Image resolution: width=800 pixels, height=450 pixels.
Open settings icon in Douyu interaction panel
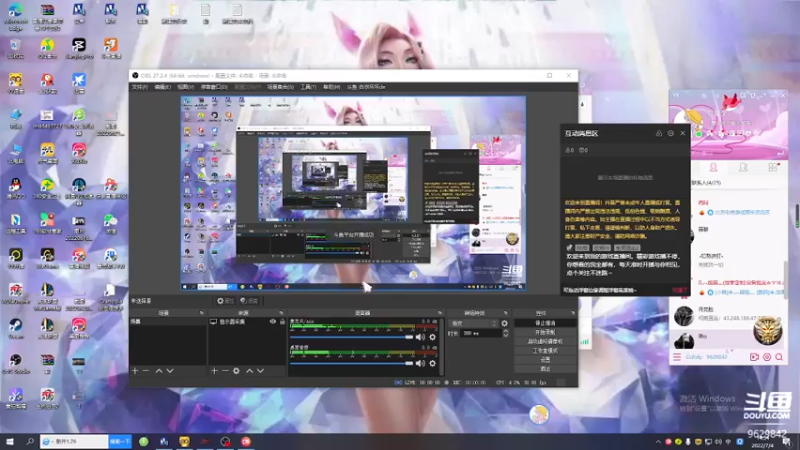click(x=671, y=133)
